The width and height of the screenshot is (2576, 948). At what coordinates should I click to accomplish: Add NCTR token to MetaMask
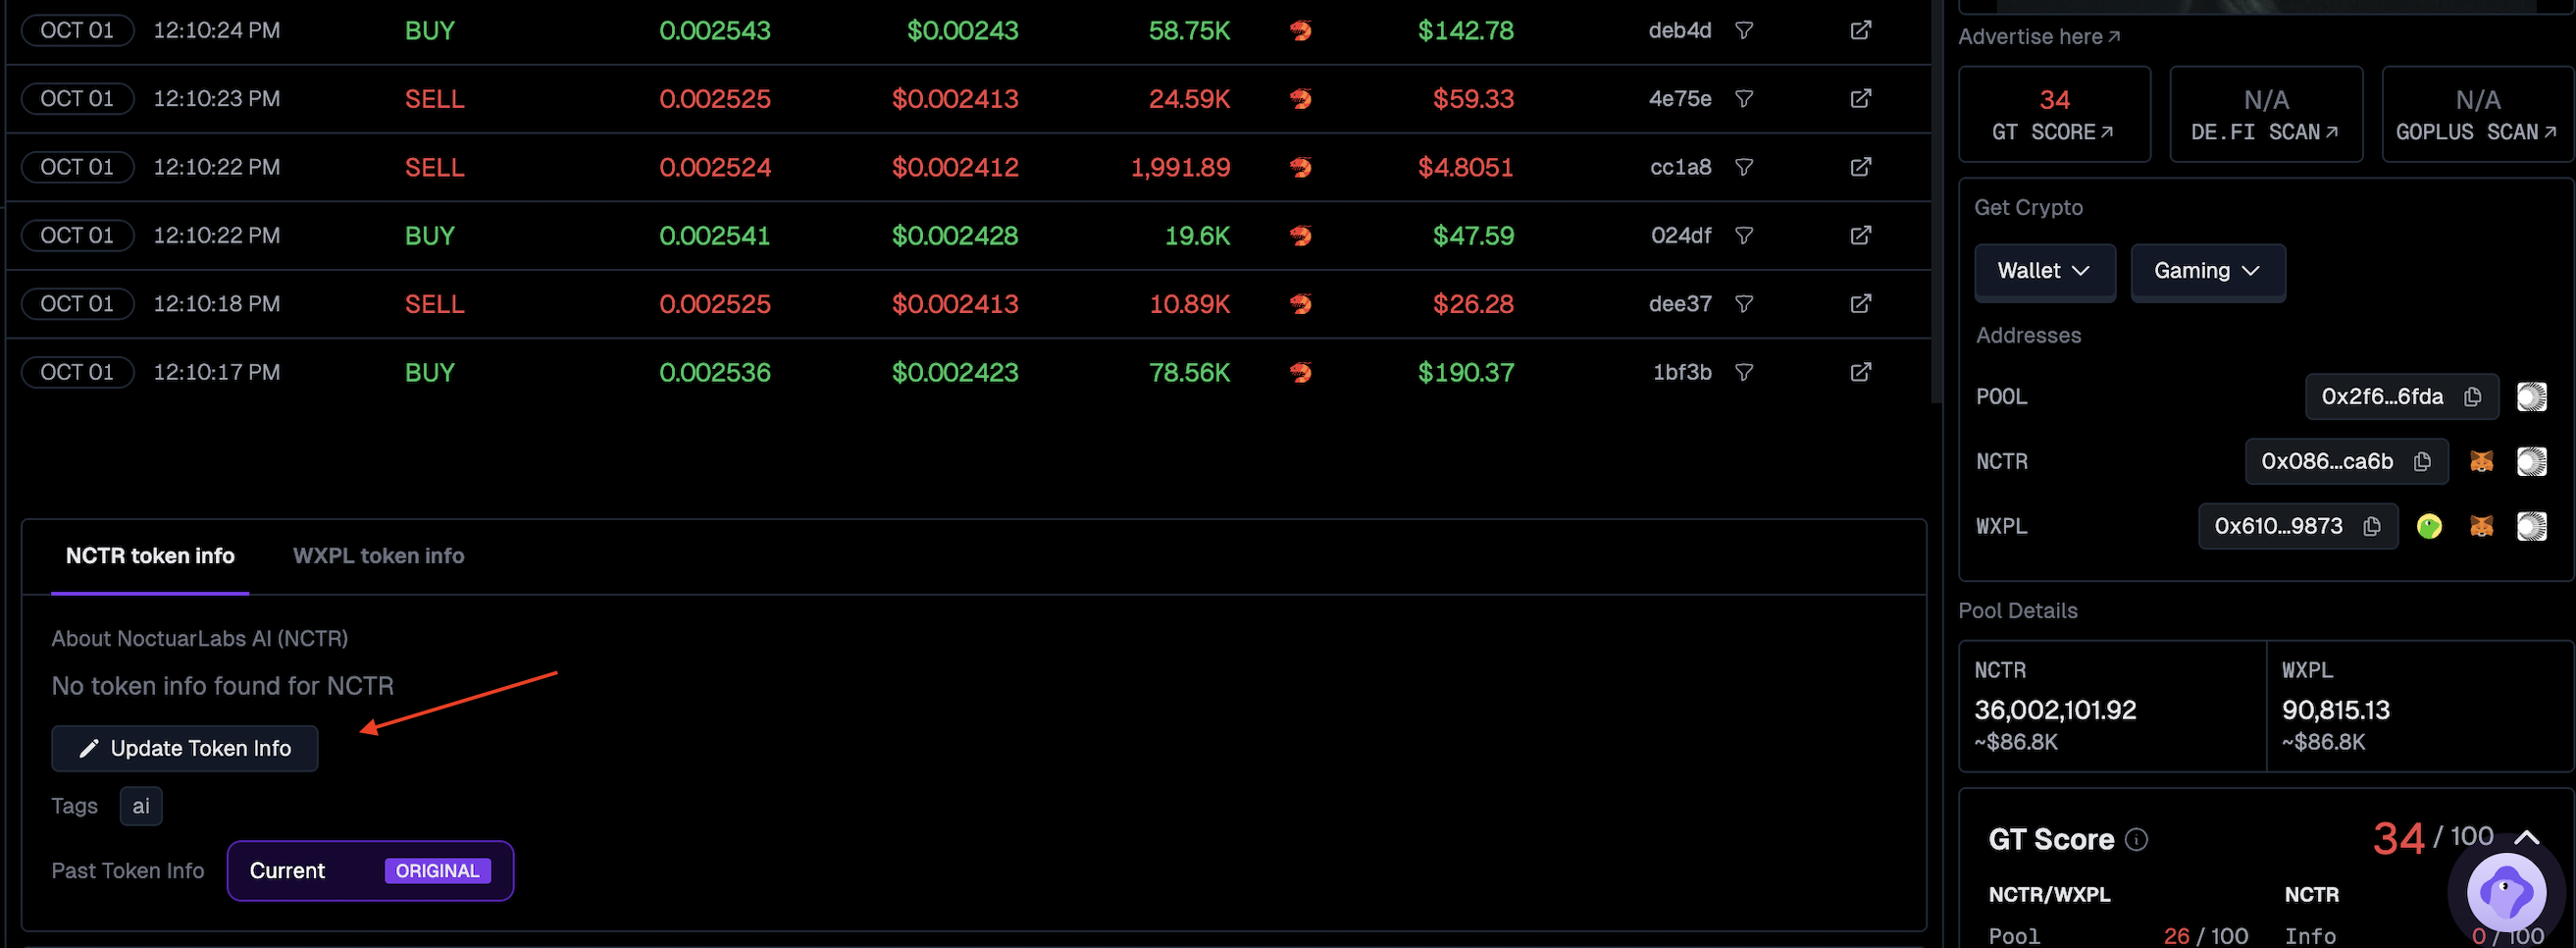pyautogui.click(x=2483, y=461)
